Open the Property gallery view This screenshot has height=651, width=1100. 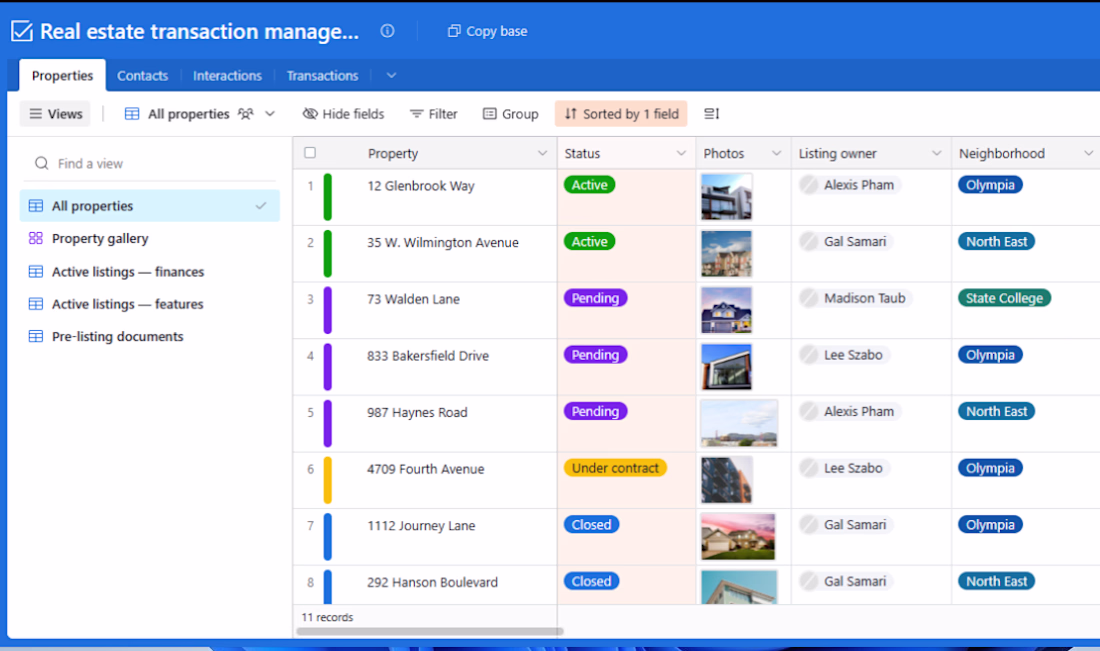[x=149, y=239]
